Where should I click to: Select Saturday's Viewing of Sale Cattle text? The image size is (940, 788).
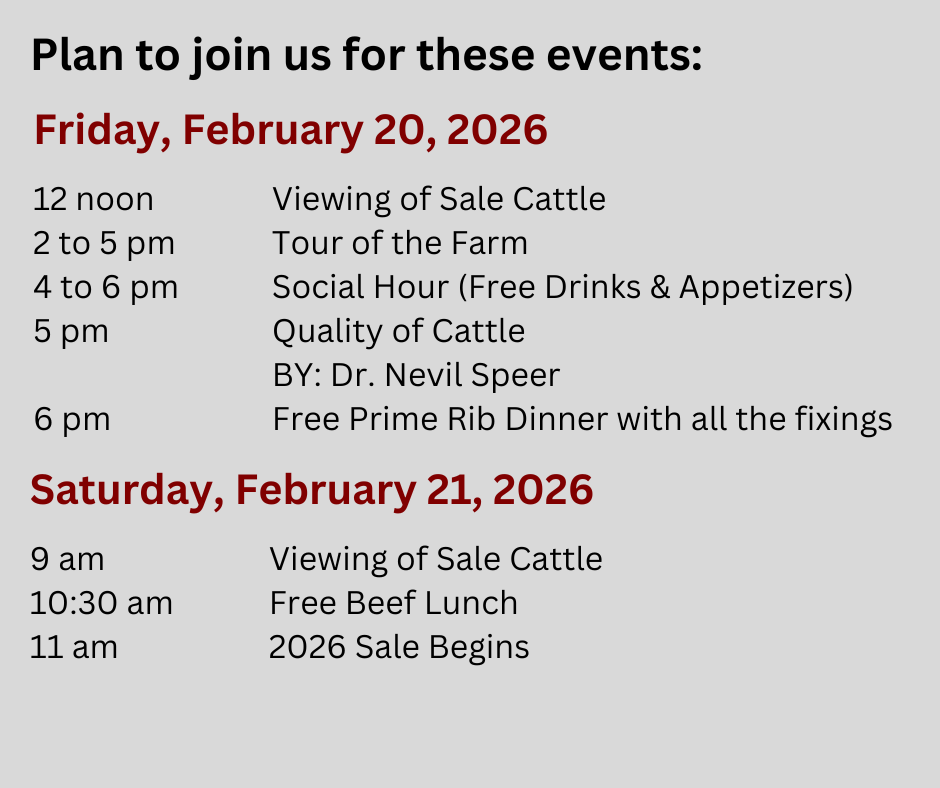click(x=436, y=559)
